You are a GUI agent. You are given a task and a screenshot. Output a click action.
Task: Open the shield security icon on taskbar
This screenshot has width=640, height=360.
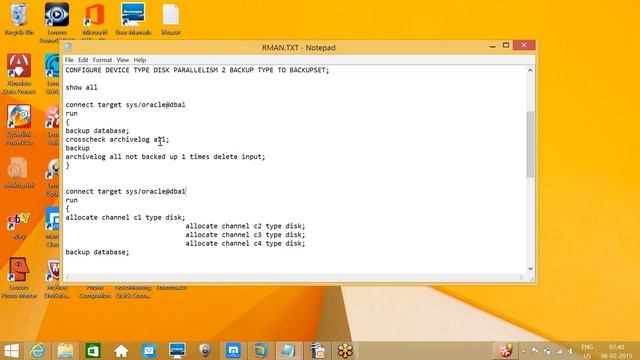(x=205, y=351)
